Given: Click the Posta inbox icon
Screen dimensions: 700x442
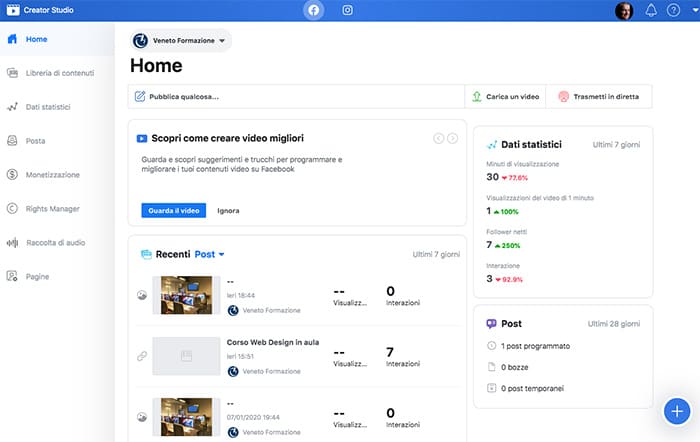Looking at the screenshot, I should (x=12, y=141).
